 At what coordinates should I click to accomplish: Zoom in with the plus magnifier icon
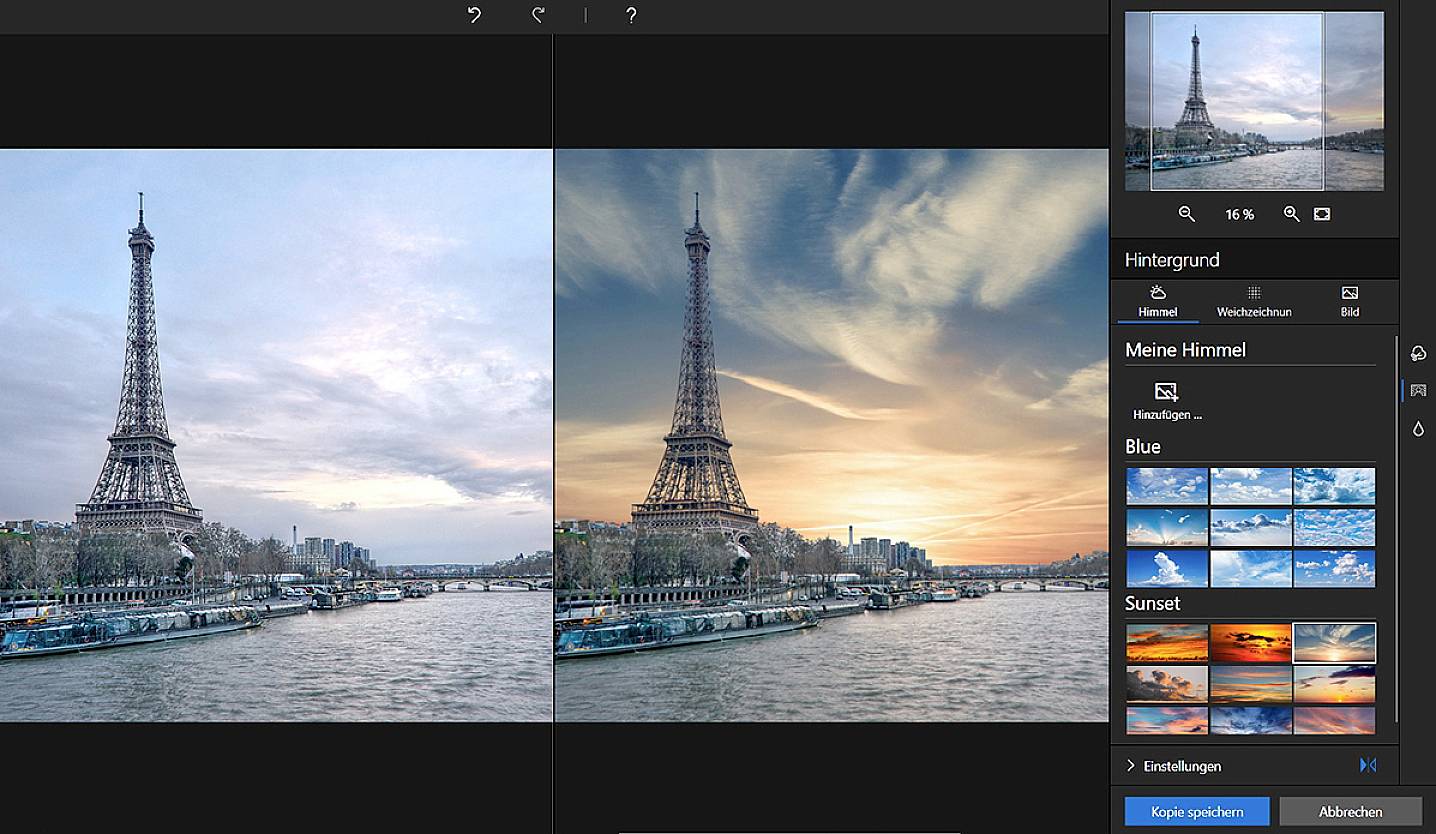1291,213
